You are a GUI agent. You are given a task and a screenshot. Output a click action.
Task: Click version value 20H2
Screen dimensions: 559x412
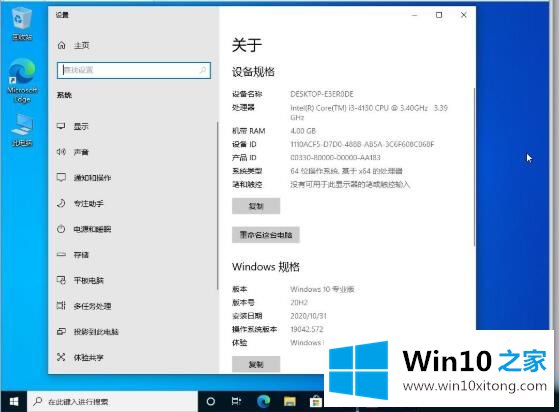tap(299, 303)
